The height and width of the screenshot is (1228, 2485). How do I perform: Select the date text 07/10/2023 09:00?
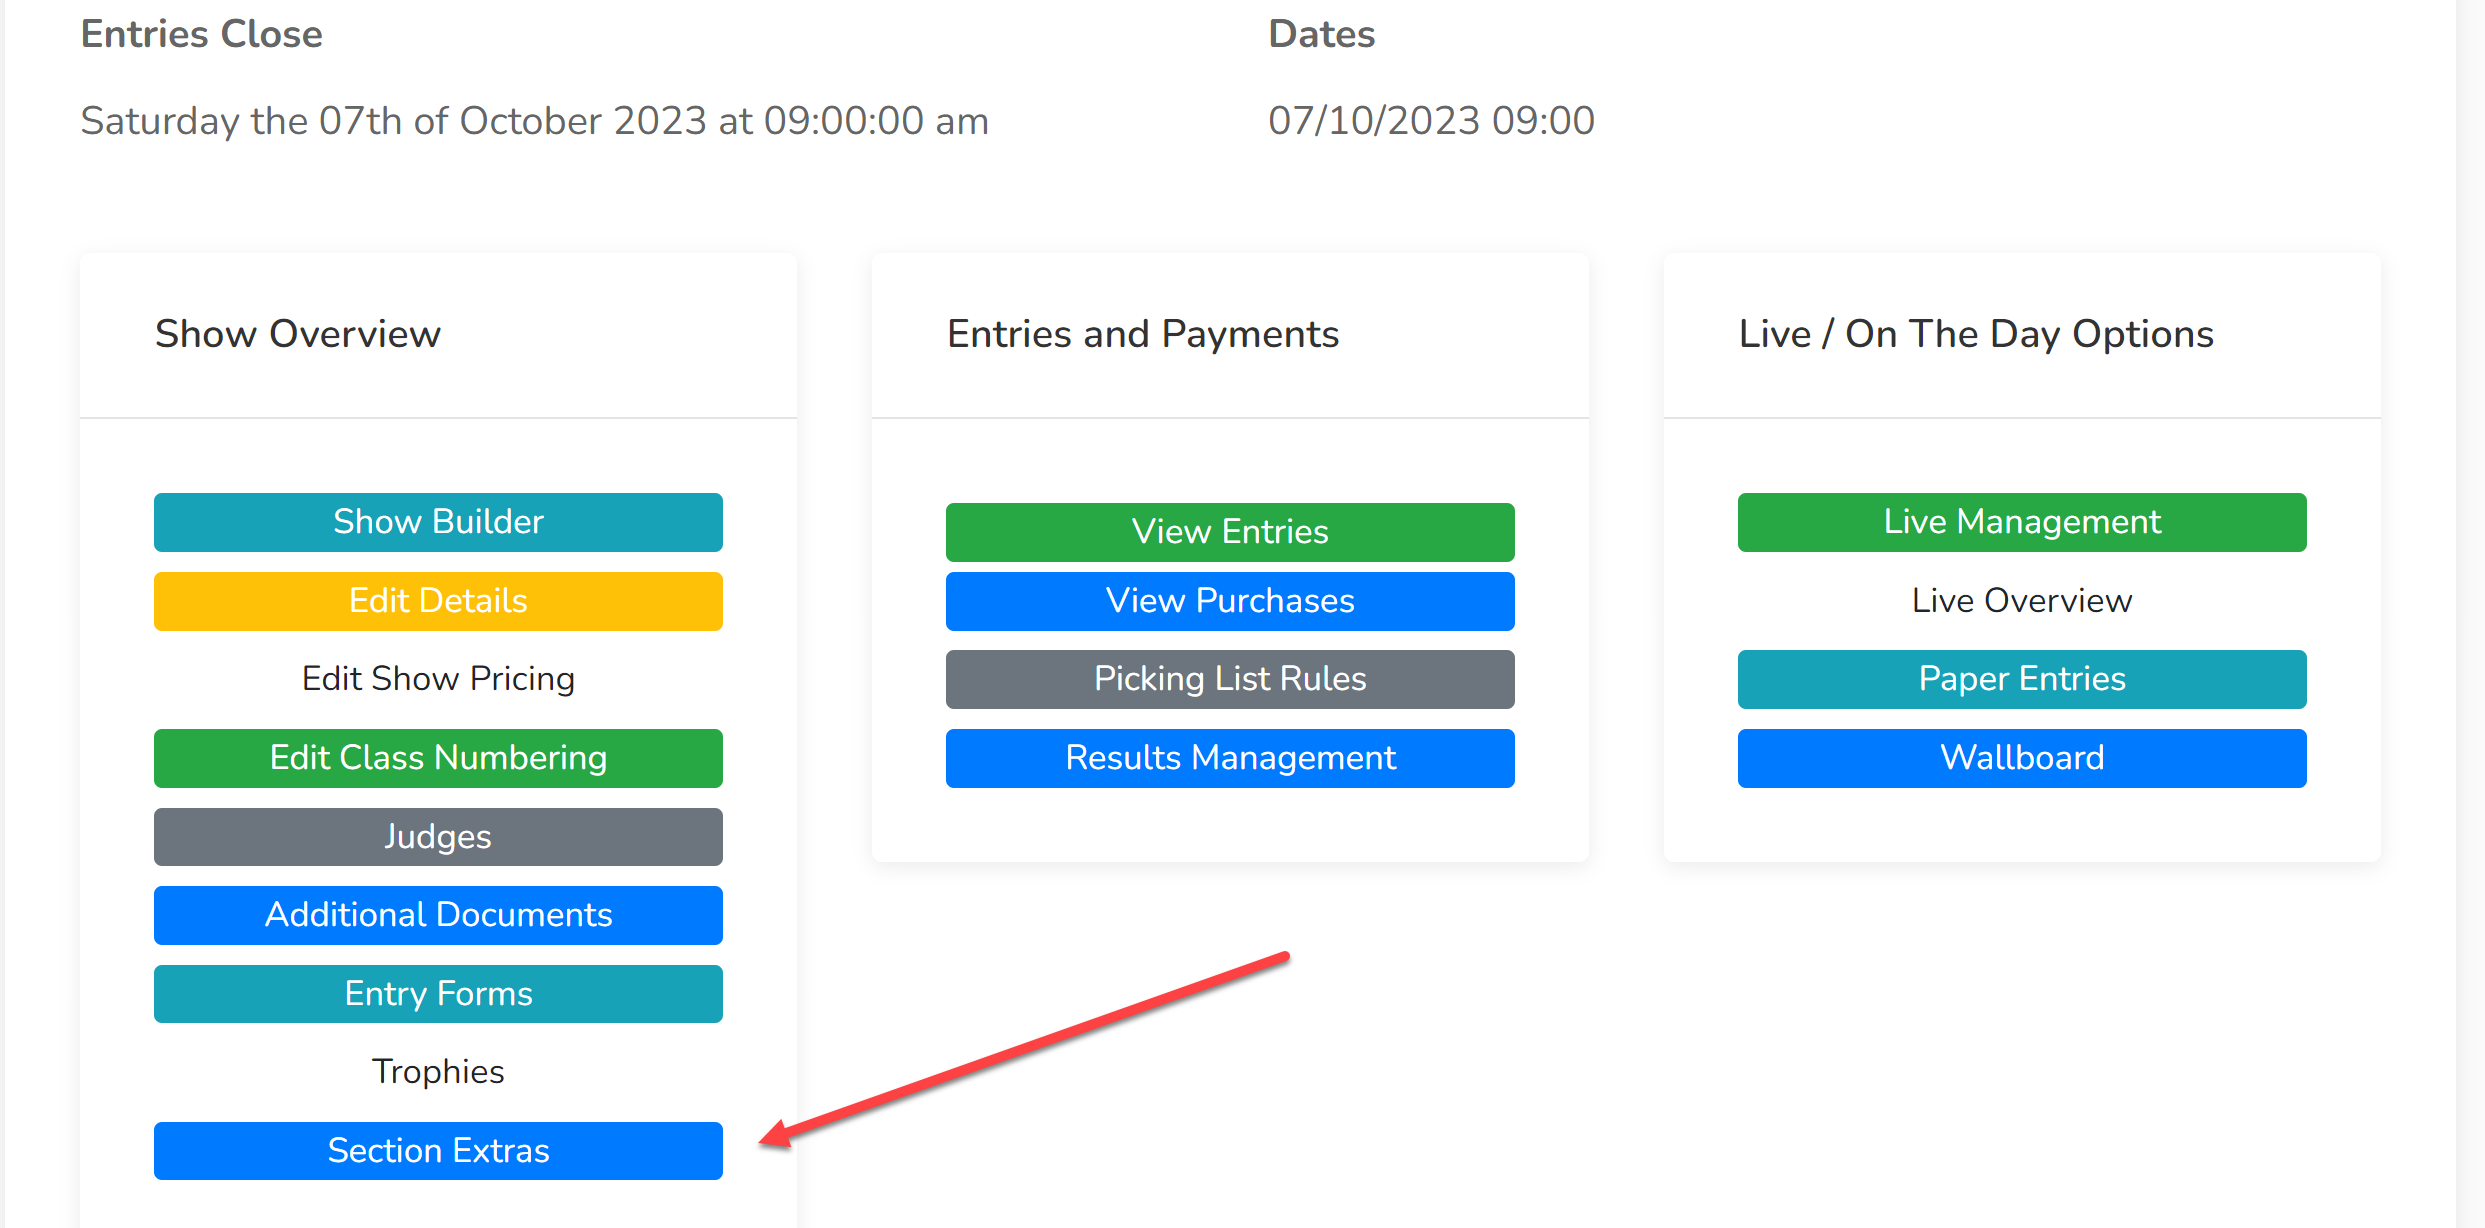coord(1431,121)
